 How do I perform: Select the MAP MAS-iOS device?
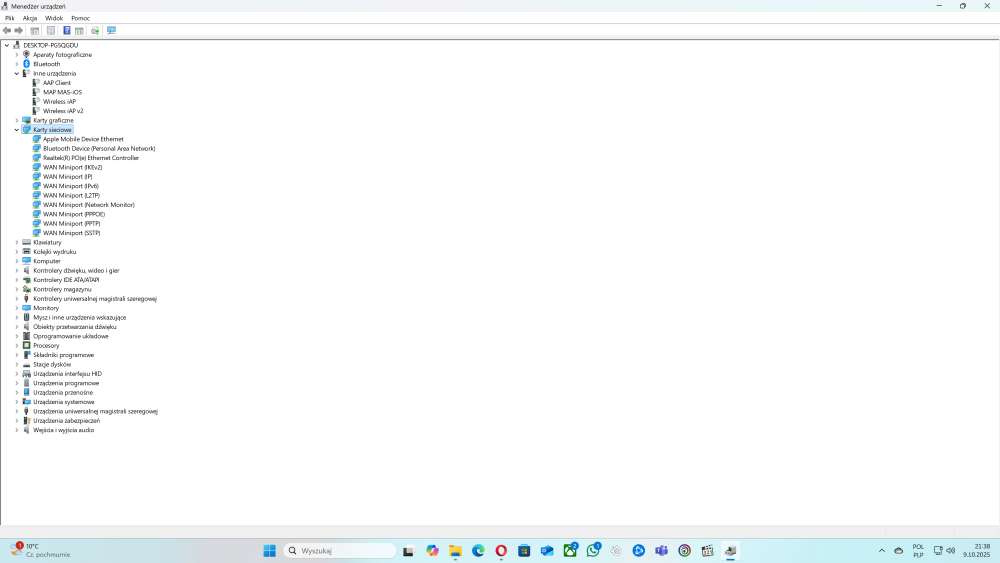tap(62, 92)
